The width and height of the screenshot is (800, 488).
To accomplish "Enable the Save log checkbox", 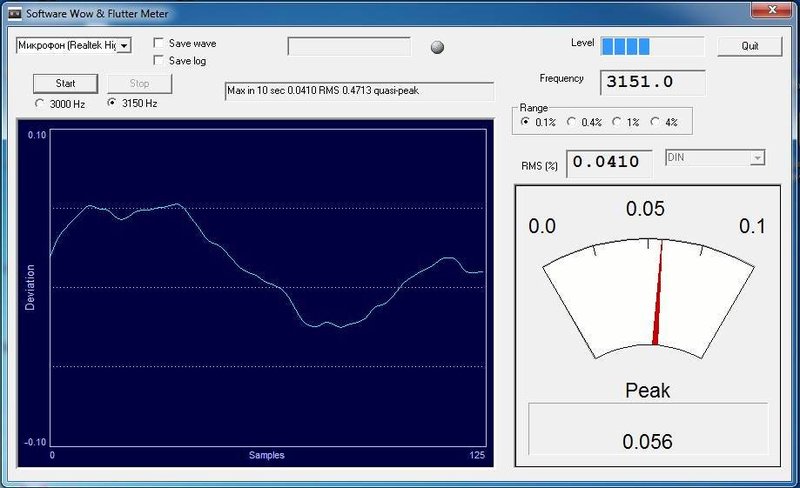I will click(x=159, y=60).
